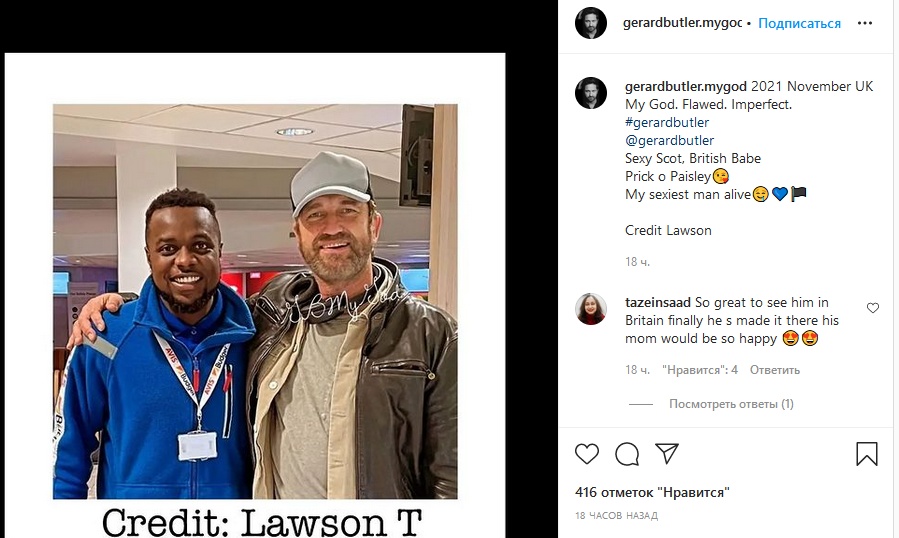Open the caption author's avatar
The image size is (899, 538).
(x=591, y=93)
